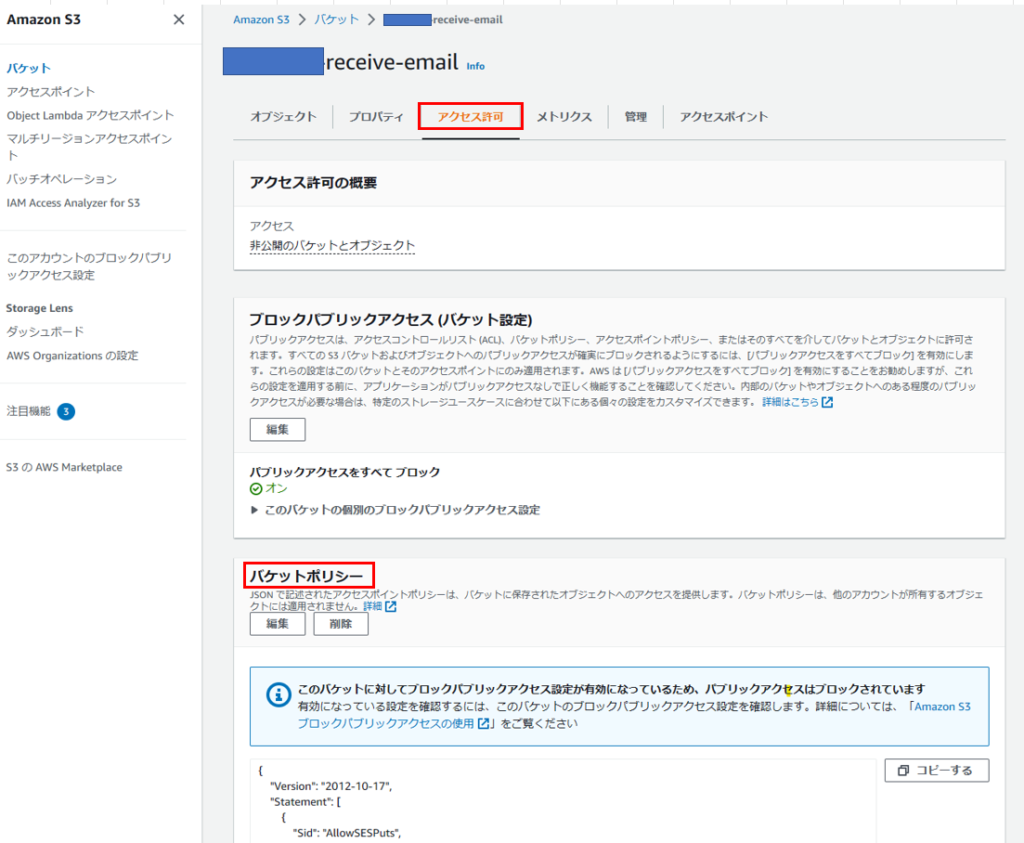Image resolution: width=1024 pixels, height=843 pixels.
Task: Click the アクセス許可の概要 section heading
Action: tap(313, 183)
